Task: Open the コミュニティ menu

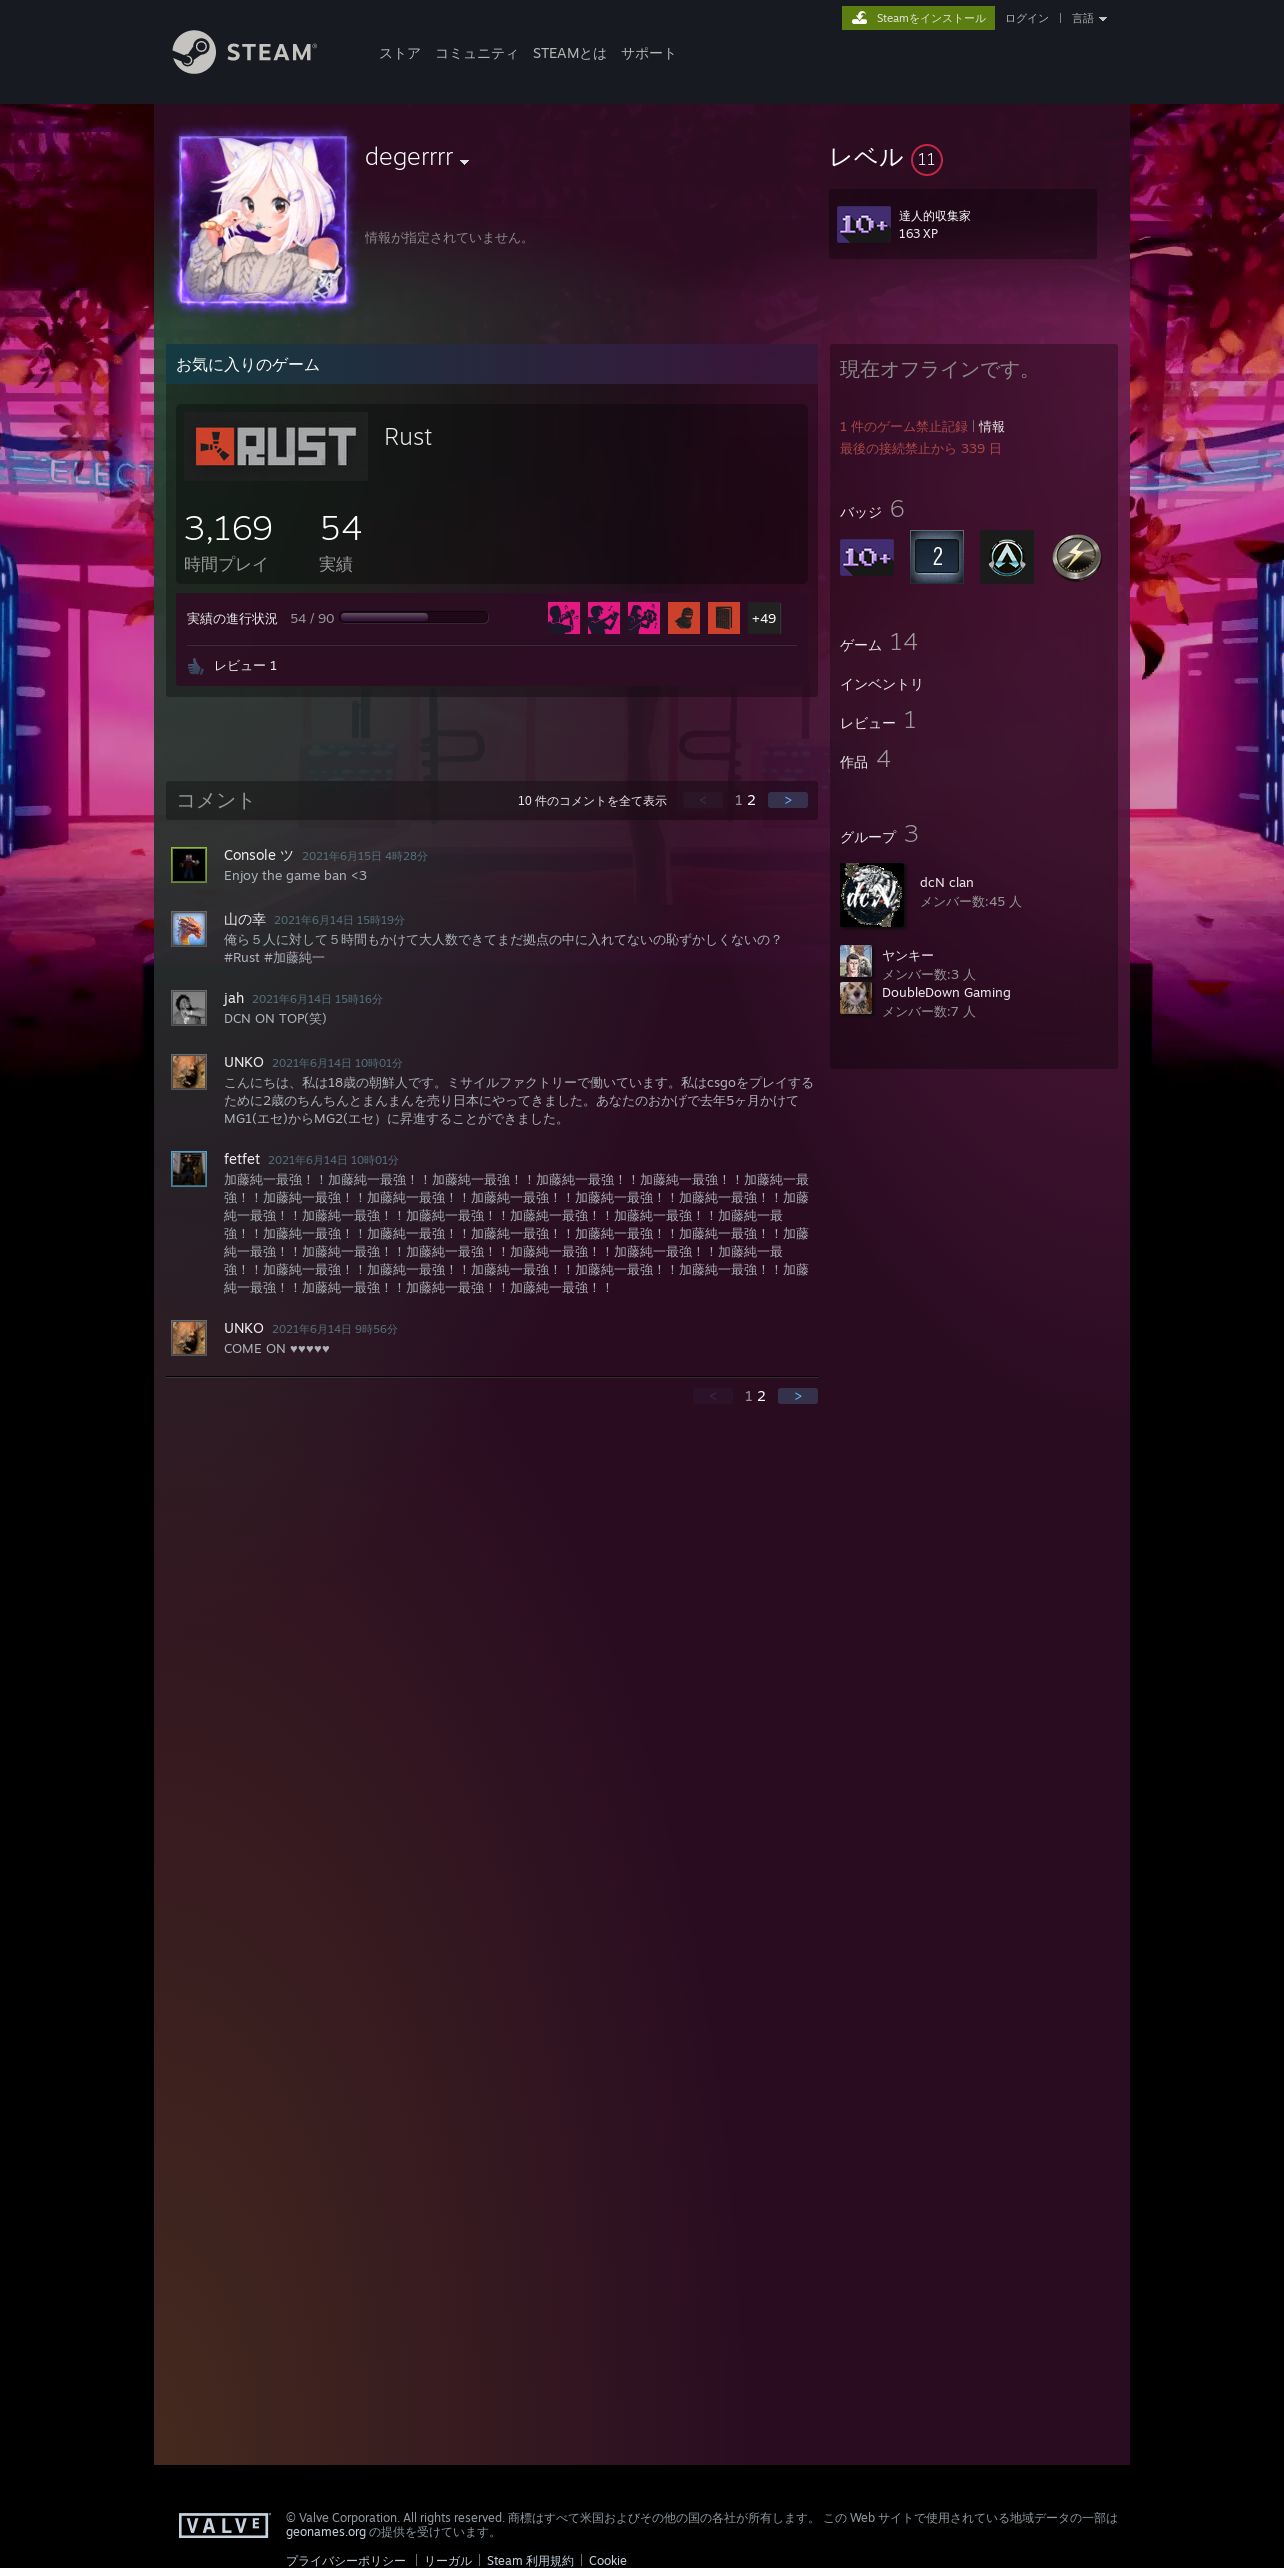Action: tap(477, 54)
